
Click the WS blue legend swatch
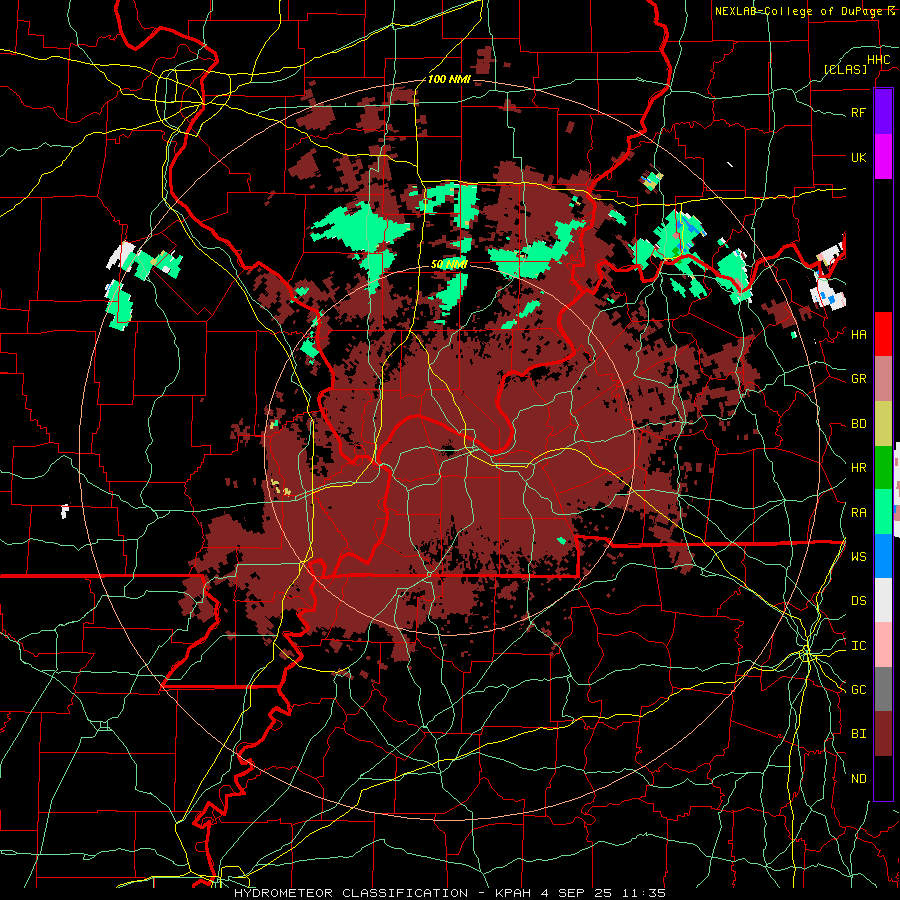tap(883, 556)
